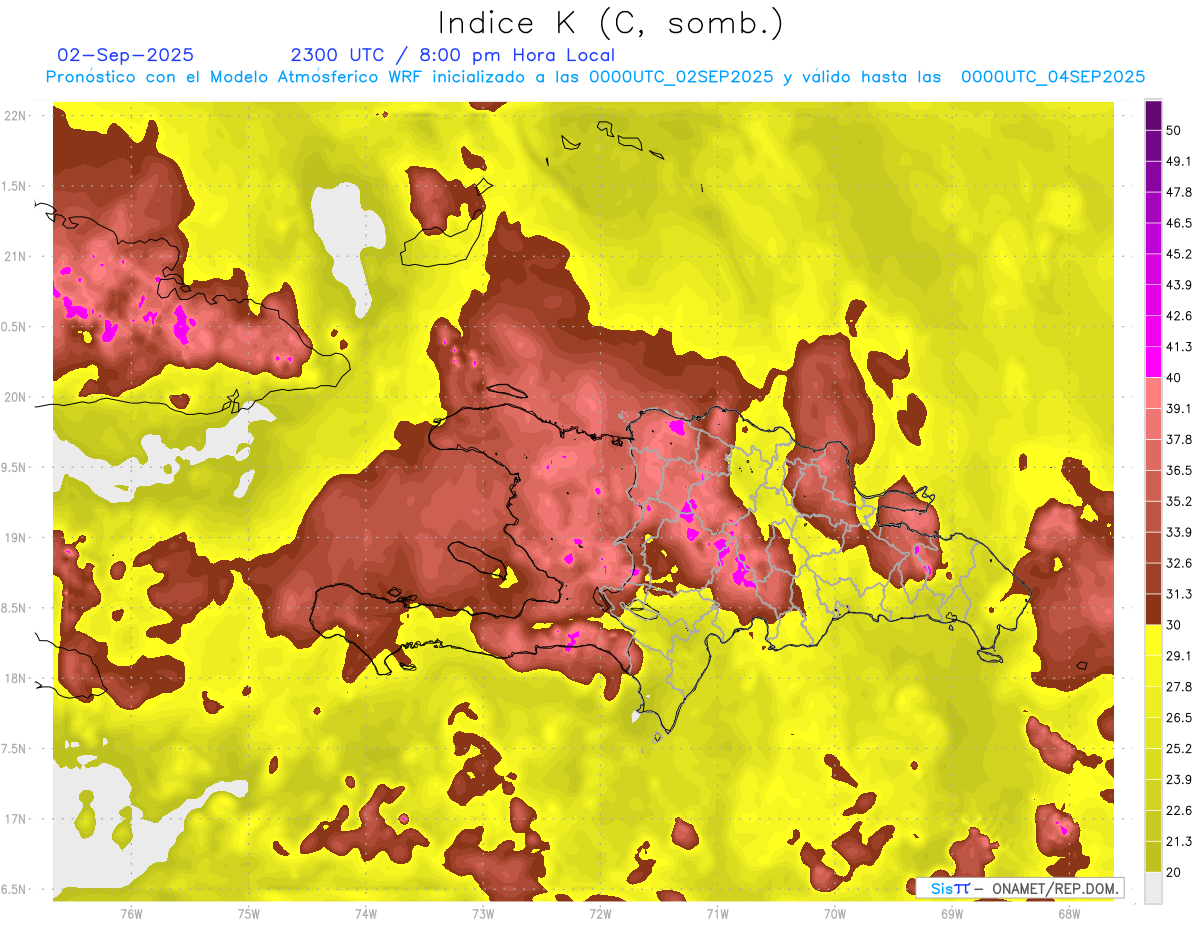Pick the '69W' longitude label
Viewport: 1200px width, 927px height.
pyautogui.click(x=952, y=913)
